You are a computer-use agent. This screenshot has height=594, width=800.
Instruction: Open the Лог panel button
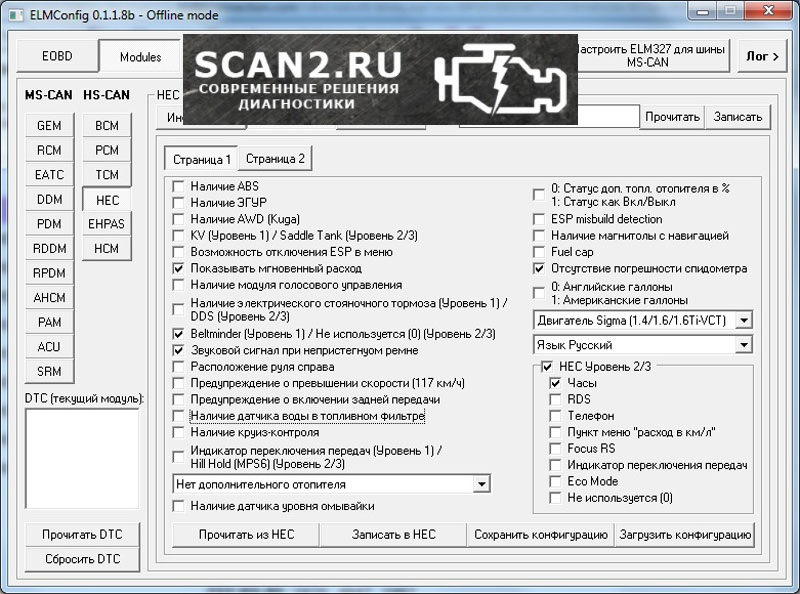762,56
